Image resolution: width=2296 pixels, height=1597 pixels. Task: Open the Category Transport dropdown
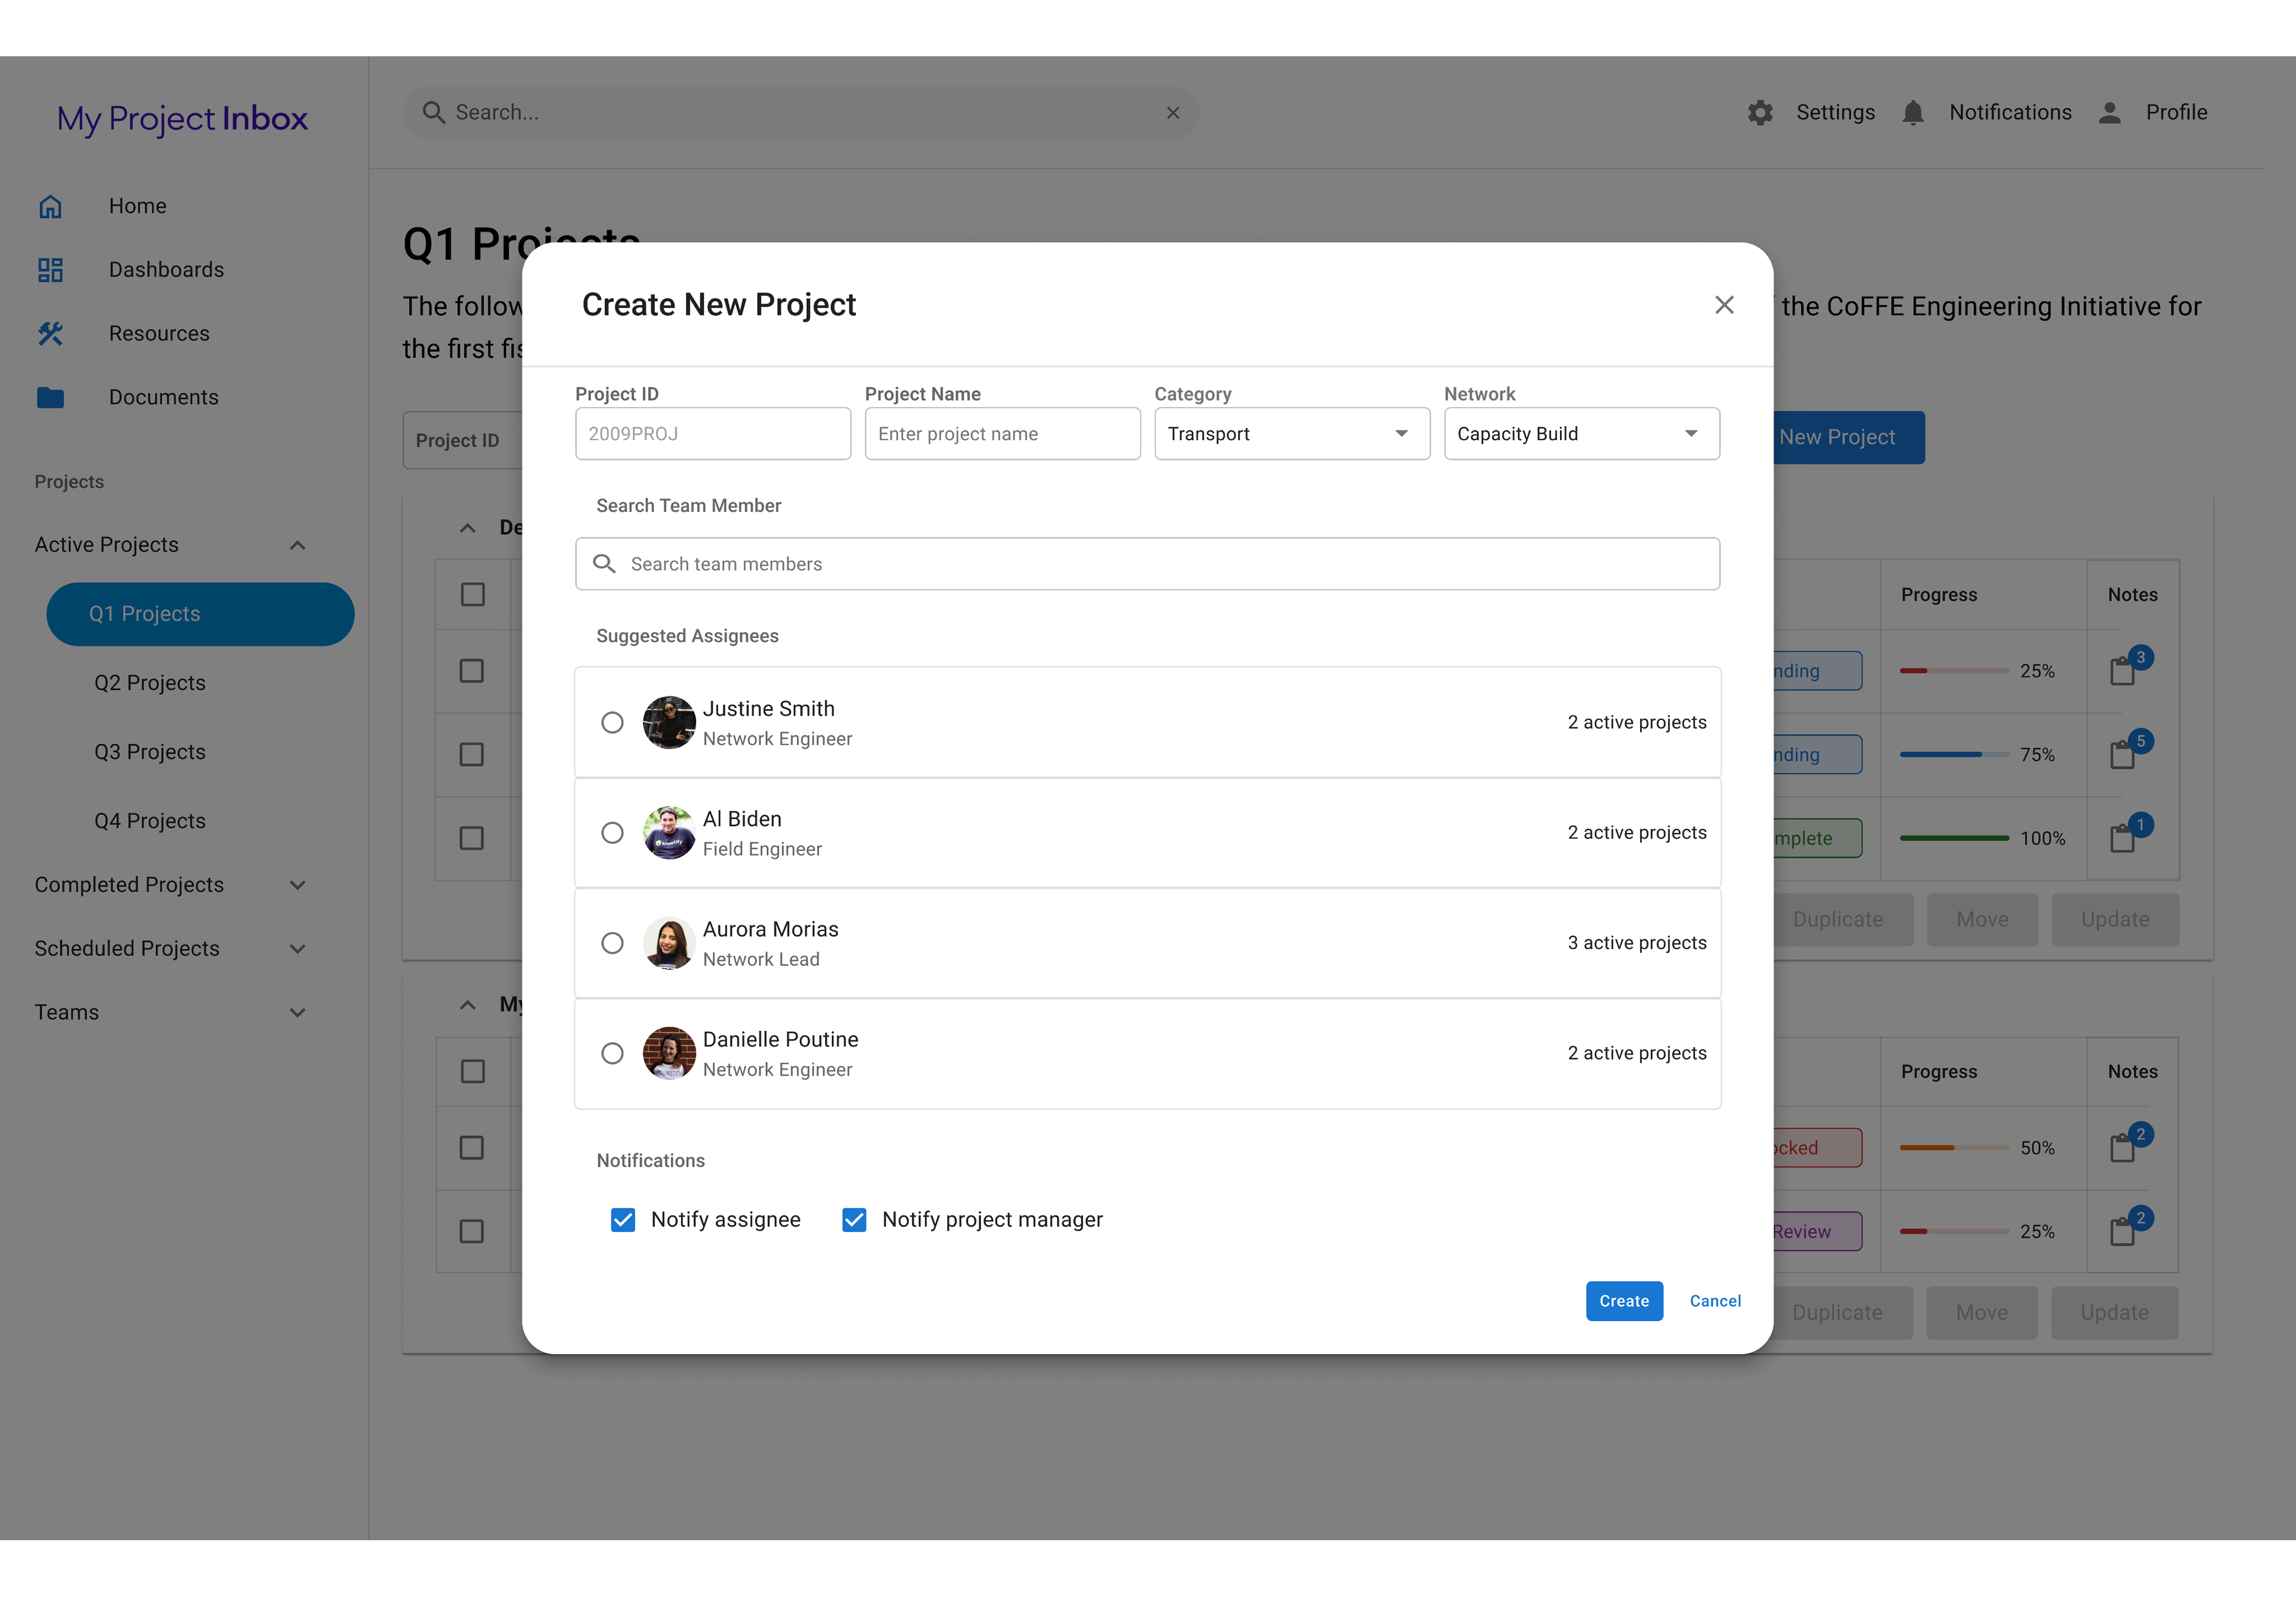[1291, 434]
